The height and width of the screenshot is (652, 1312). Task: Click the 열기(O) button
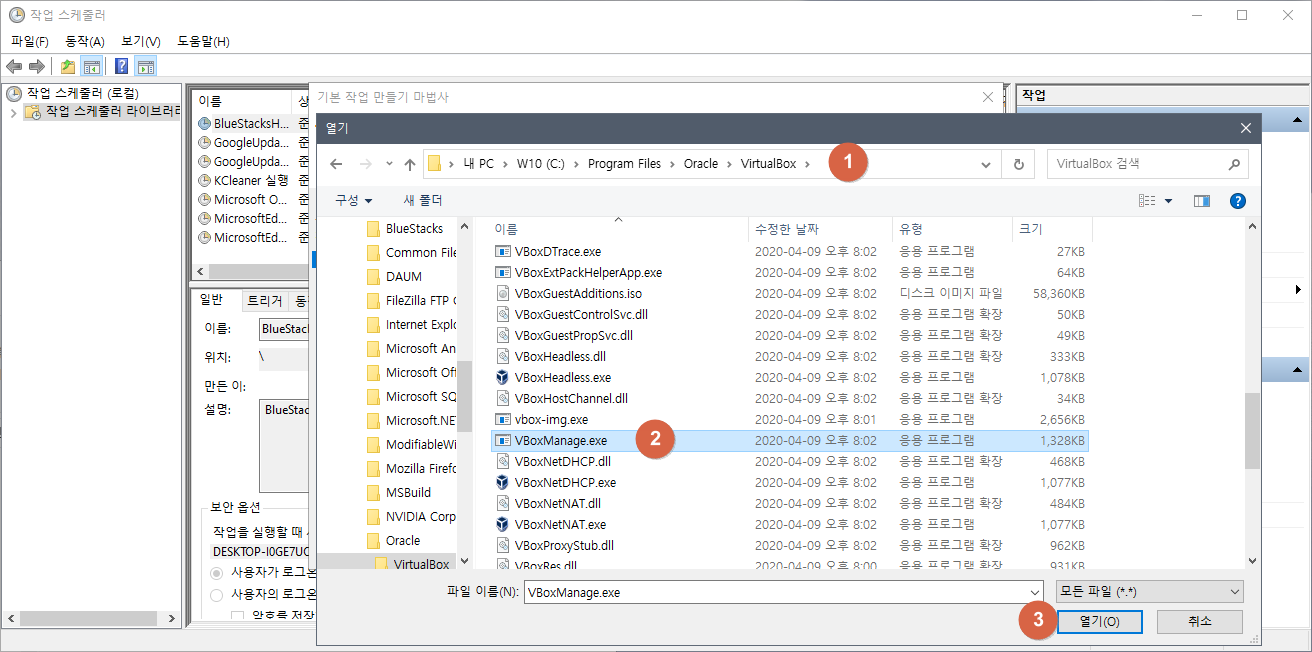coord(1100,621)
